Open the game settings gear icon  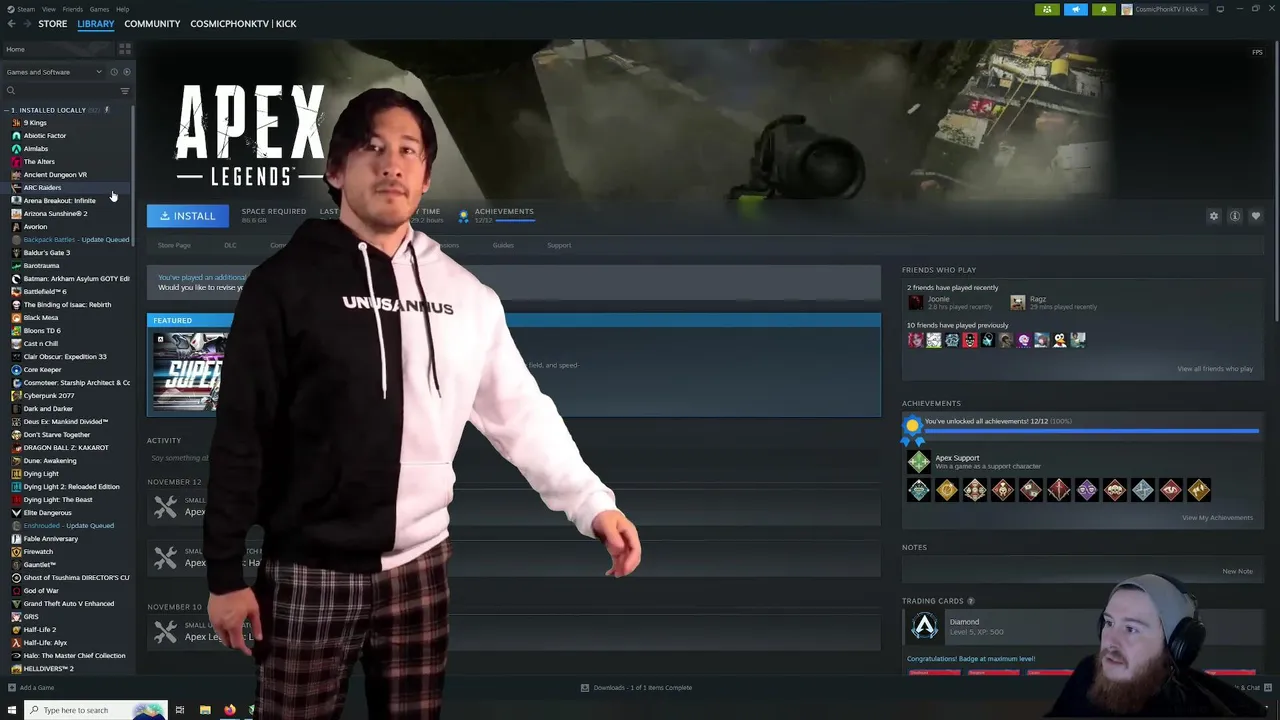coord(1214,216)
